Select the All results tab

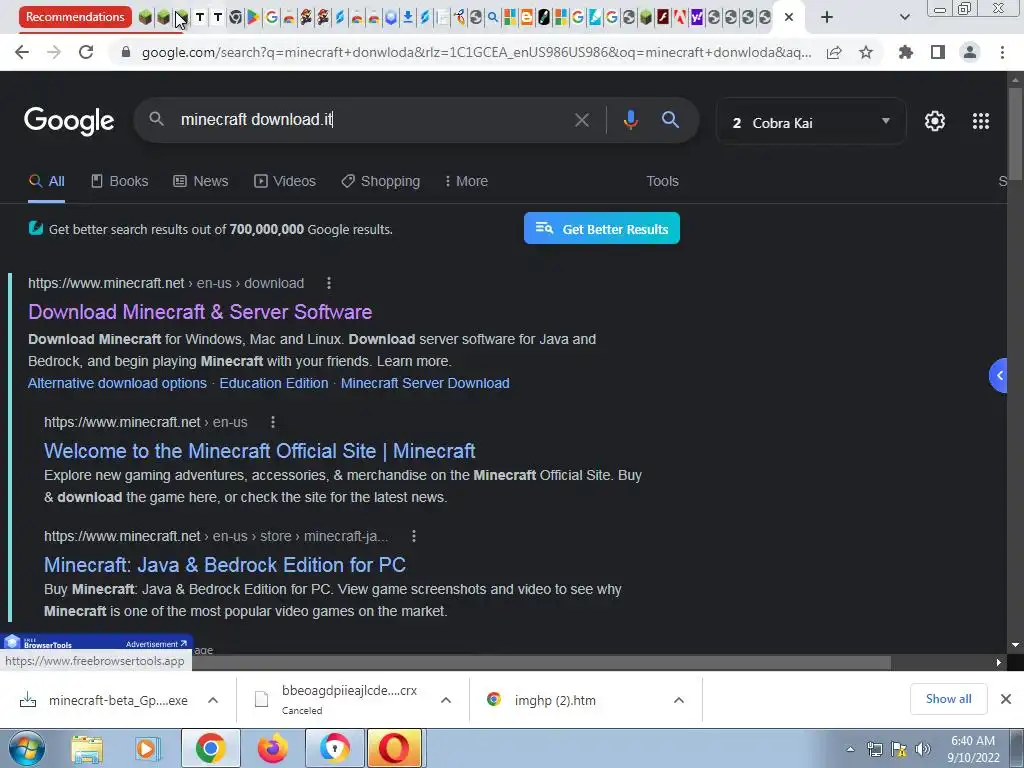46,181
